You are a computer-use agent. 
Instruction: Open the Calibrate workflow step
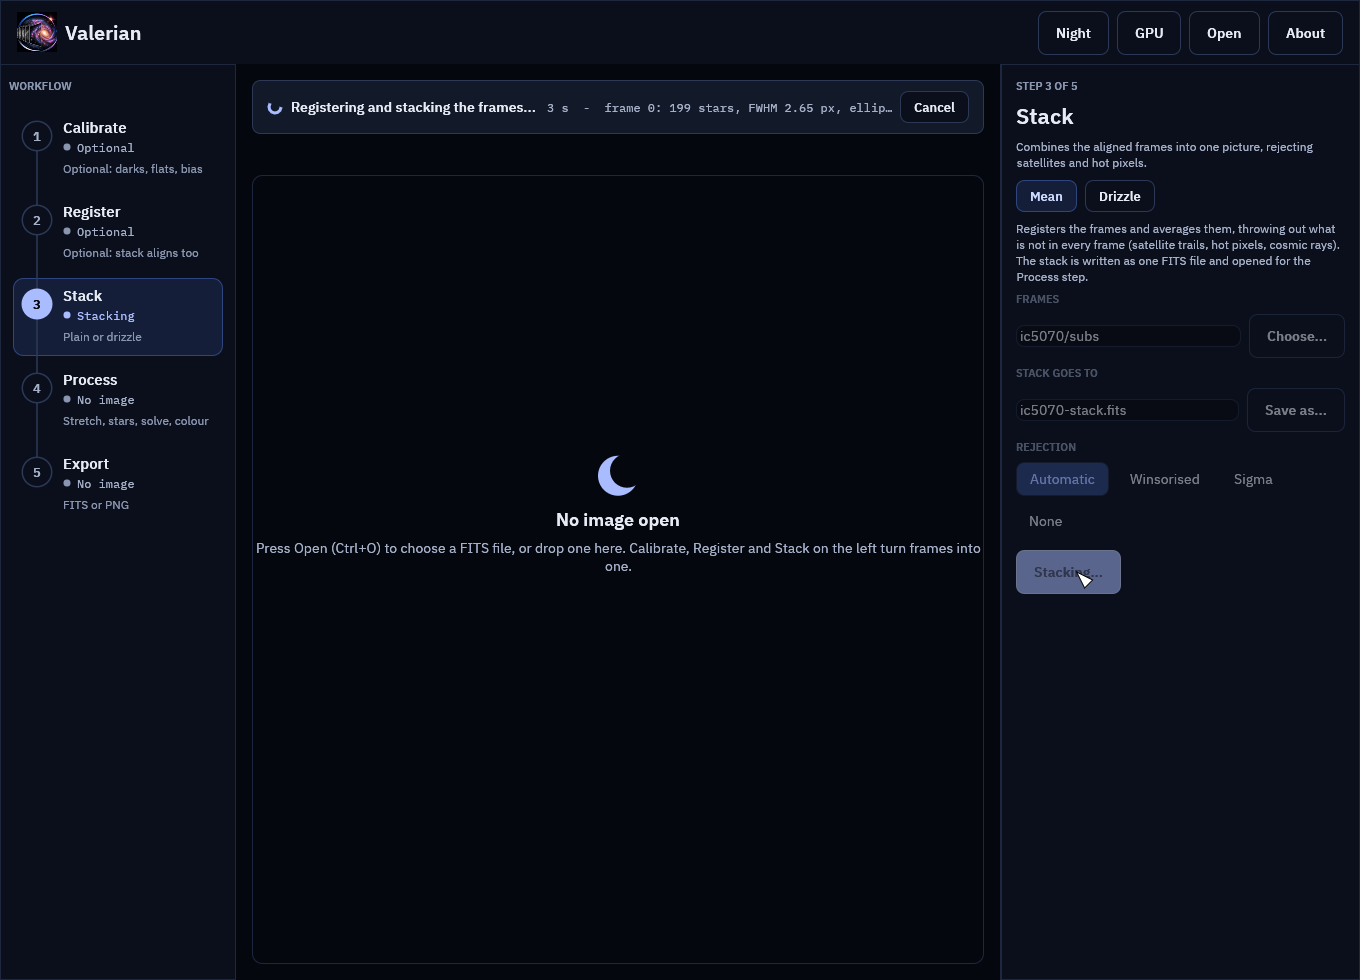pyautogui.click(x=118, y=149)
